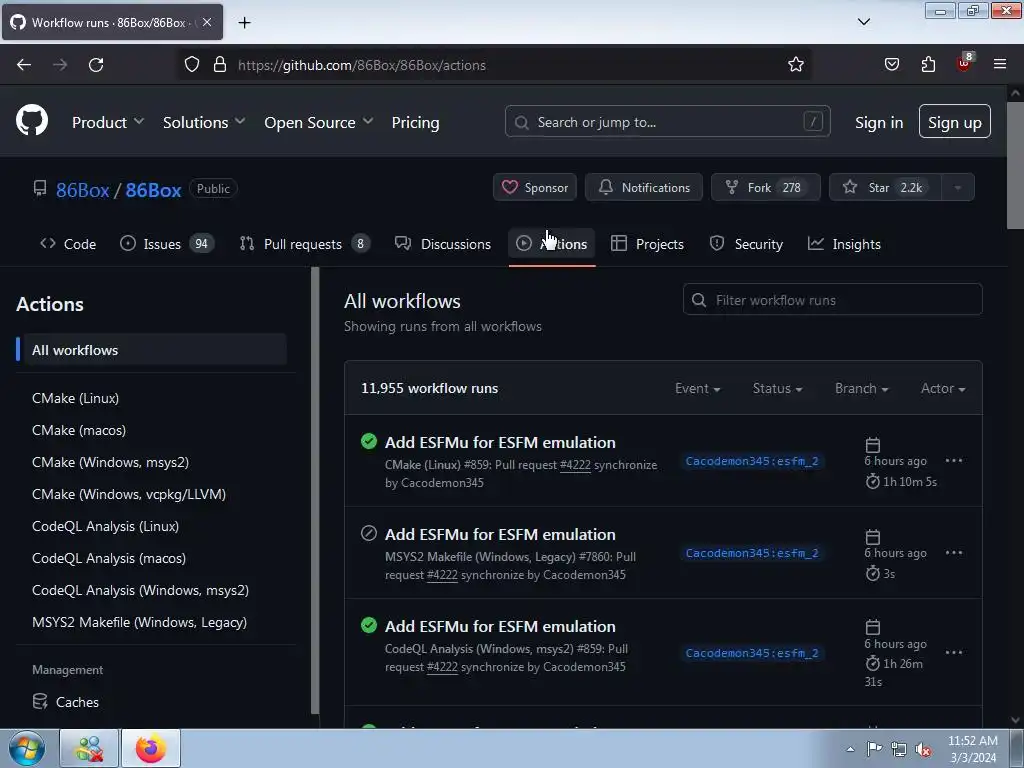Open the Pricing page
The image size is (1024, 768).
coord(415,122)
